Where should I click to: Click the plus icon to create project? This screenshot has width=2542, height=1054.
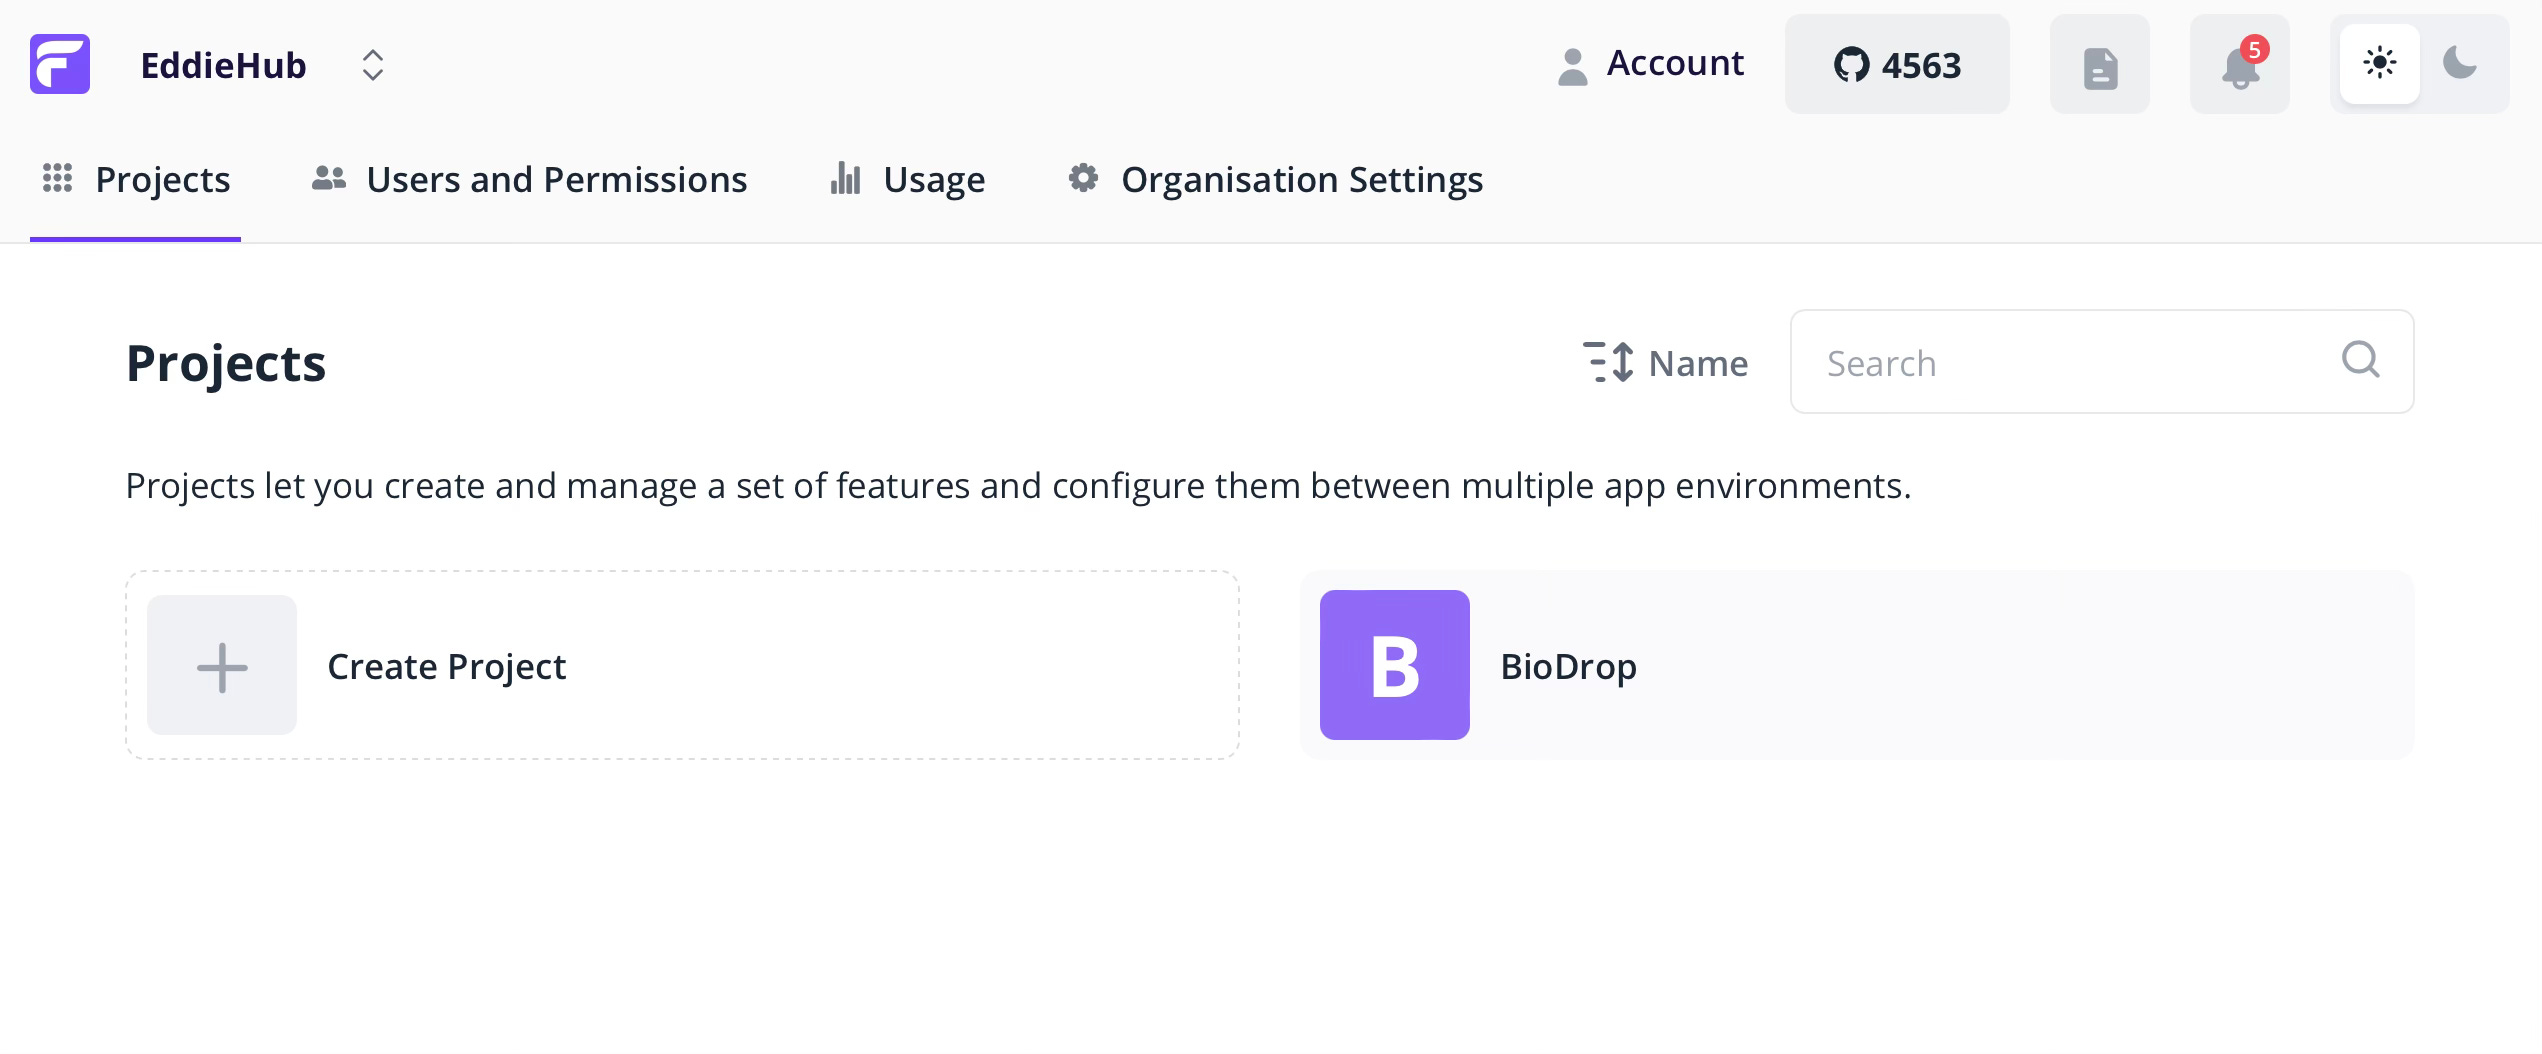222,666
